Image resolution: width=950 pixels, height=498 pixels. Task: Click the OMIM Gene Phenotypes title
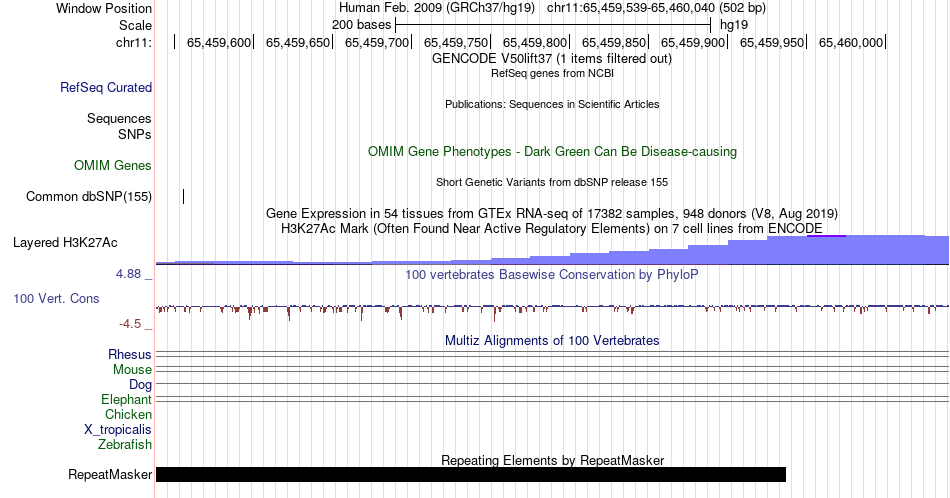click(552, 151)
